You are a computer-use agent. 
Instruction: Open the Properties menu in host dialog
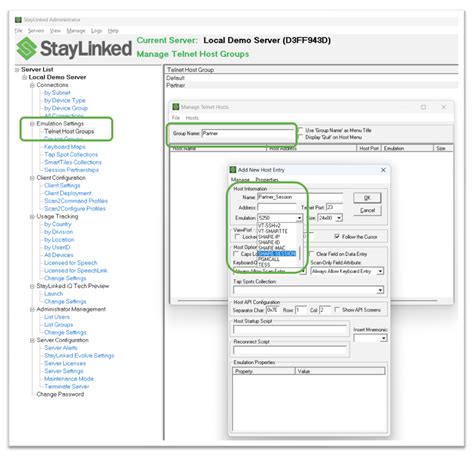[267, 180]
